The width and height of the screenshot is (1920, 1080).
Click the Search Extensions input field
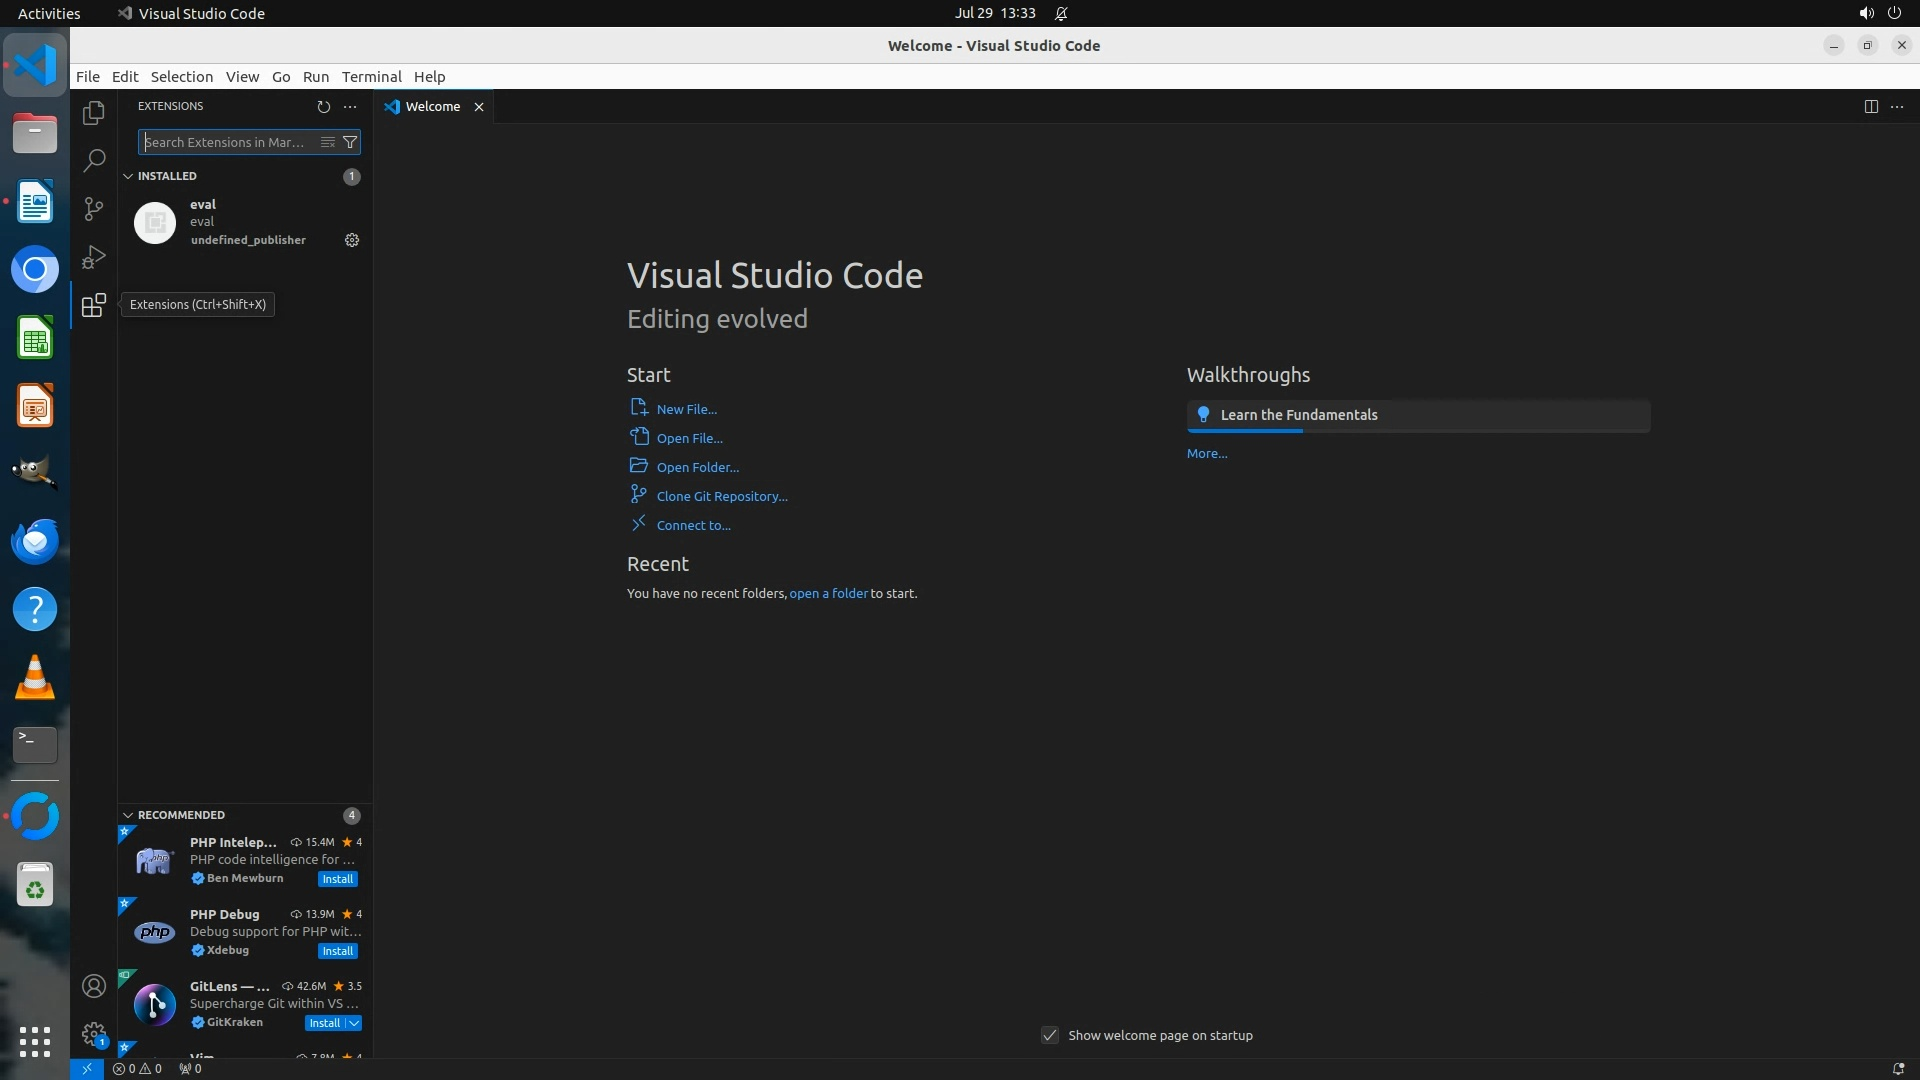[226, 142]
